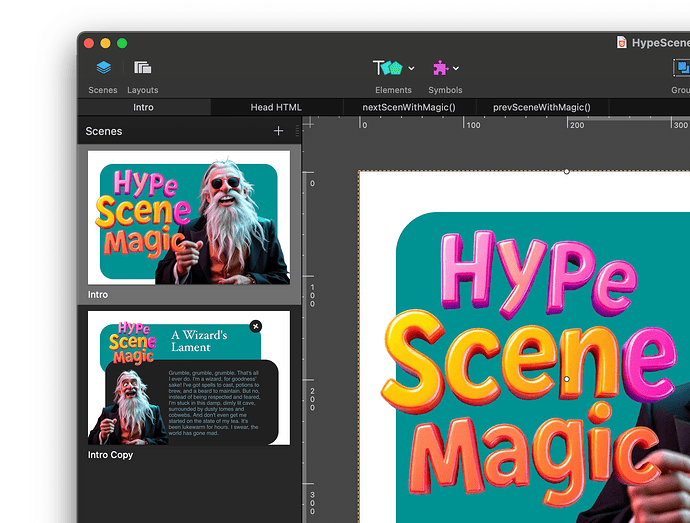The width and height of the screenshot is (690, 523).
Task: Click the Elements toolbar label
Action: pyautogui.click(x=393, y=90)
